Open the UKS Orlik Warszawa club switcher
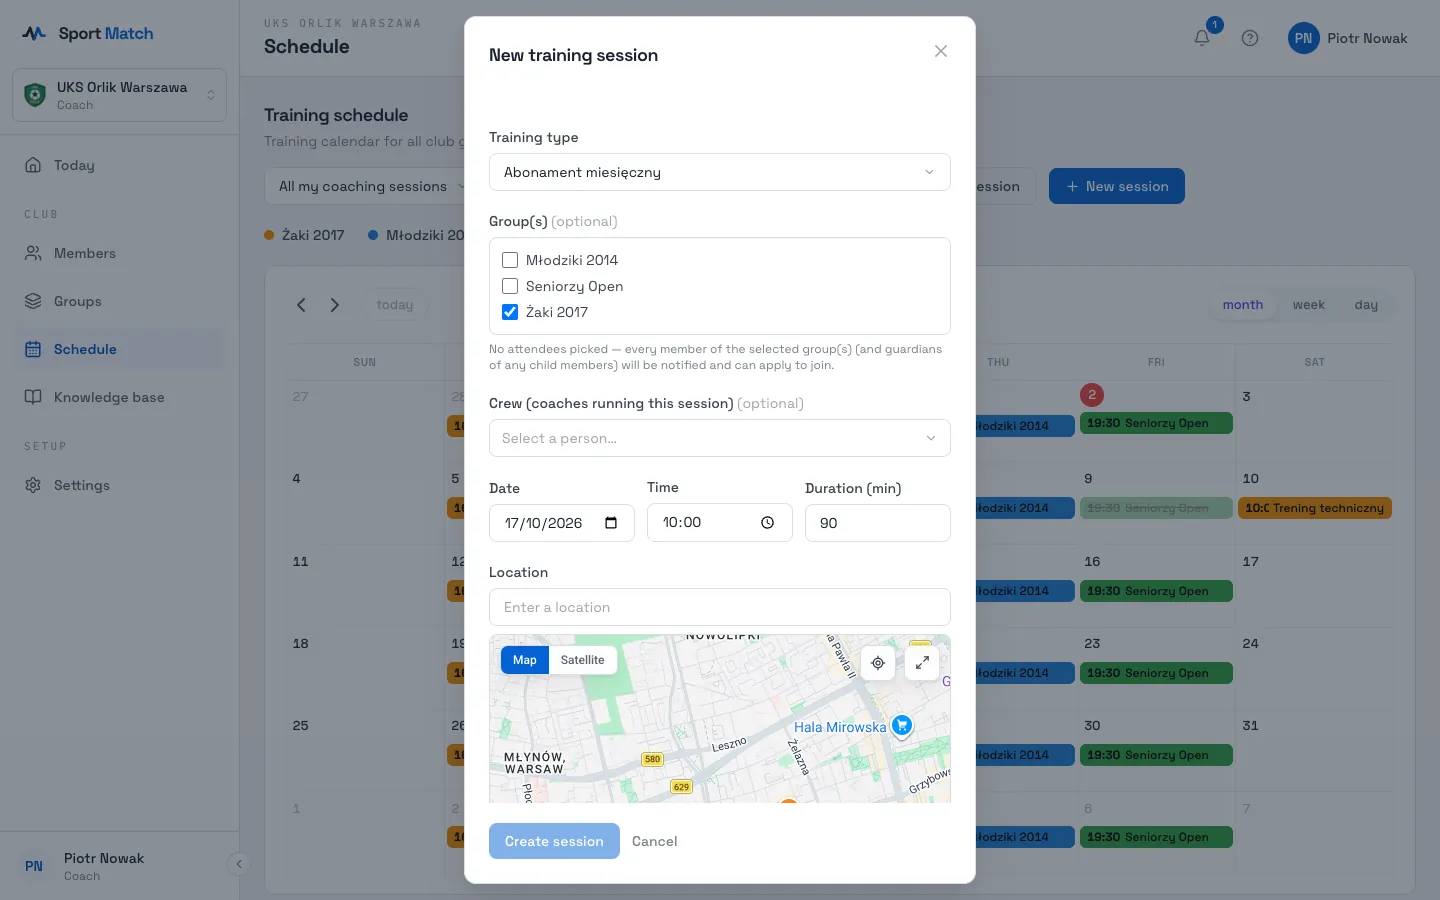The height and width of the screenshot is (900, 1440). [x=120, y=95]
